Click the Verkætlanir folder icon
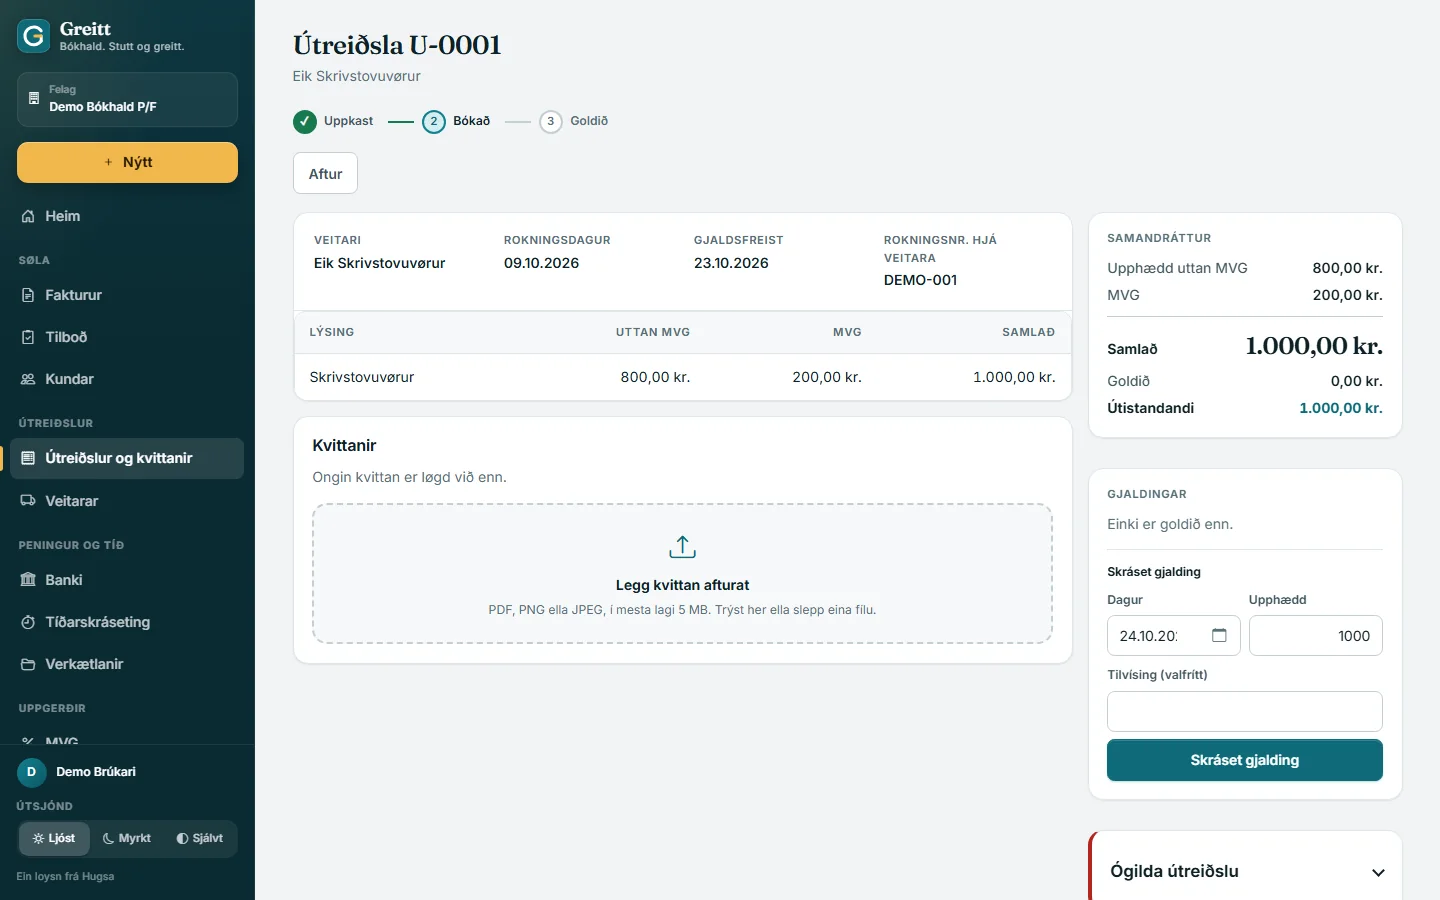 (x=28, y=664)
